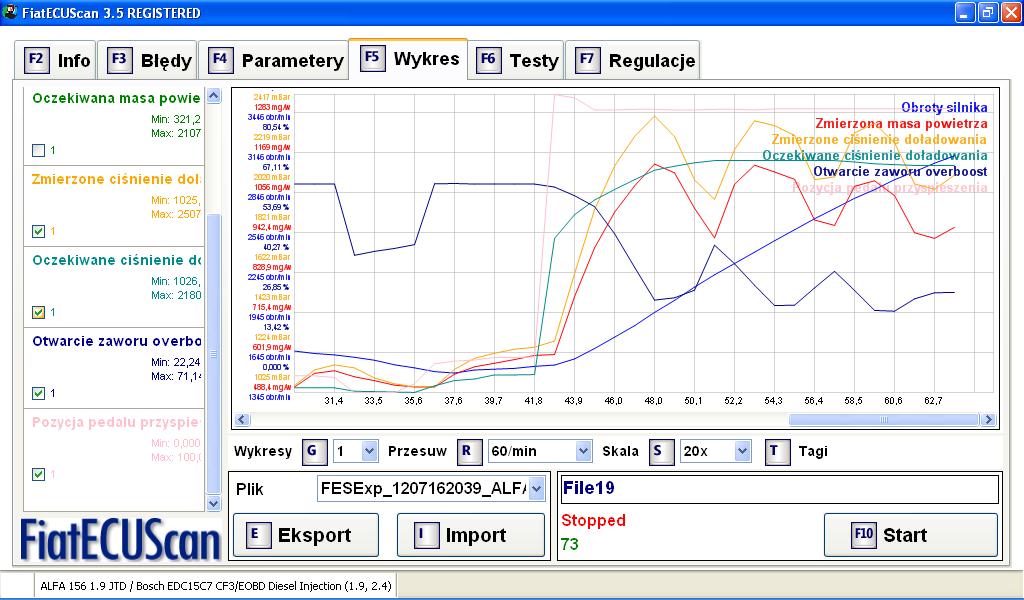Image resolution: width=1024 pixels, height=600 pixels.
Task: Open the F3 Błędy tab
Action: (x=149, y=60)
